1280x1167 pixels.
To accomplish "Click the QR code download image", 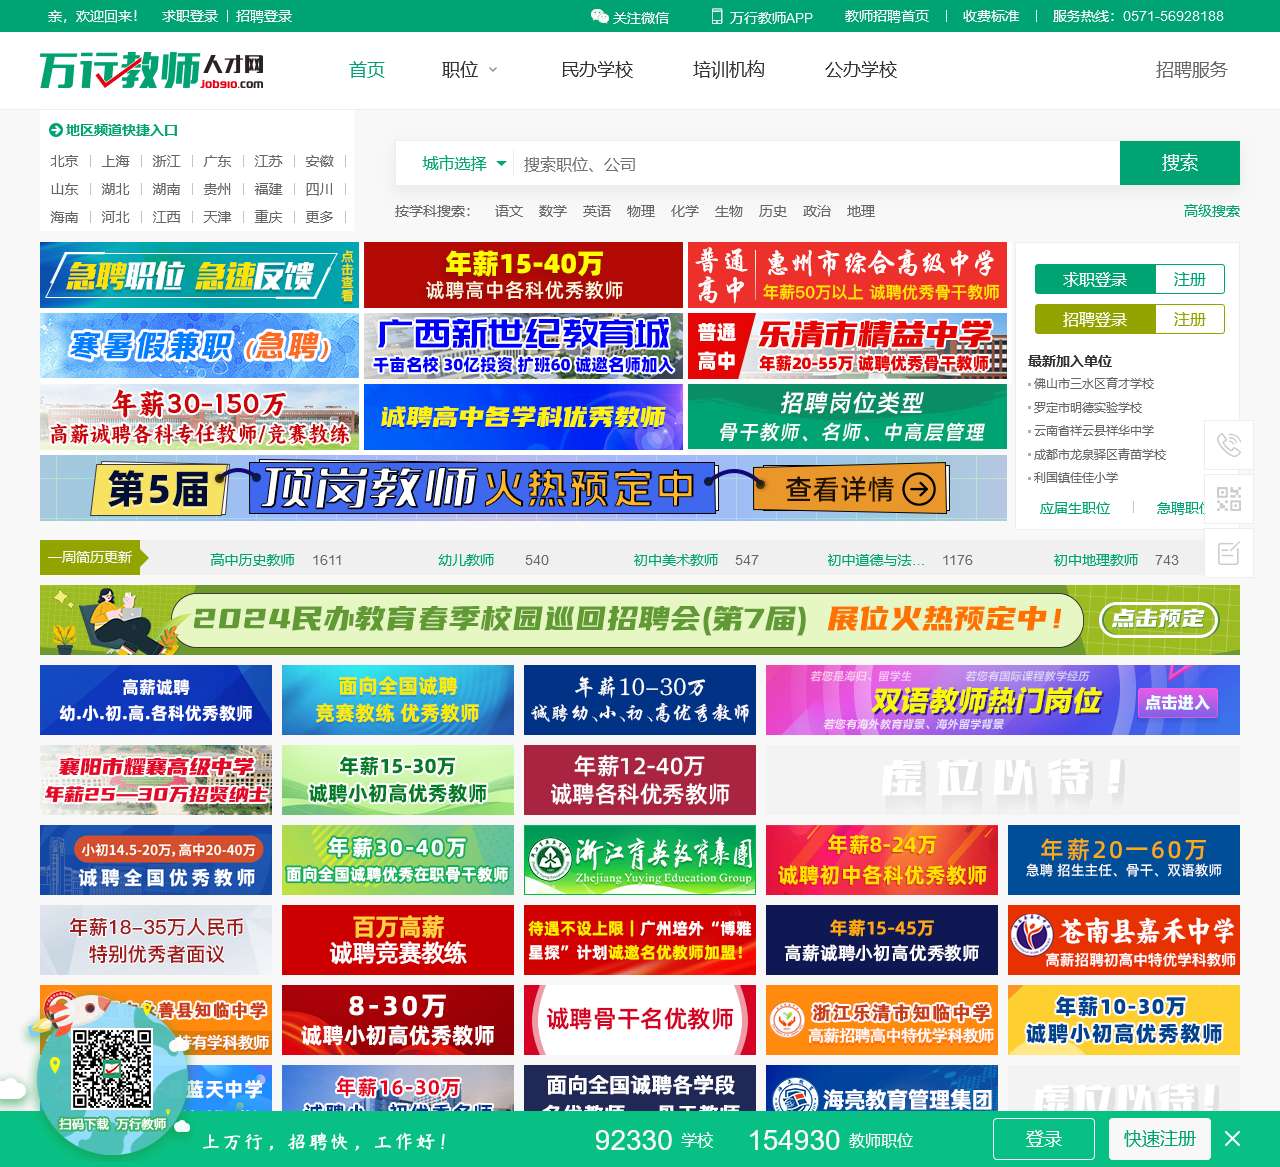I will 112,1068.
